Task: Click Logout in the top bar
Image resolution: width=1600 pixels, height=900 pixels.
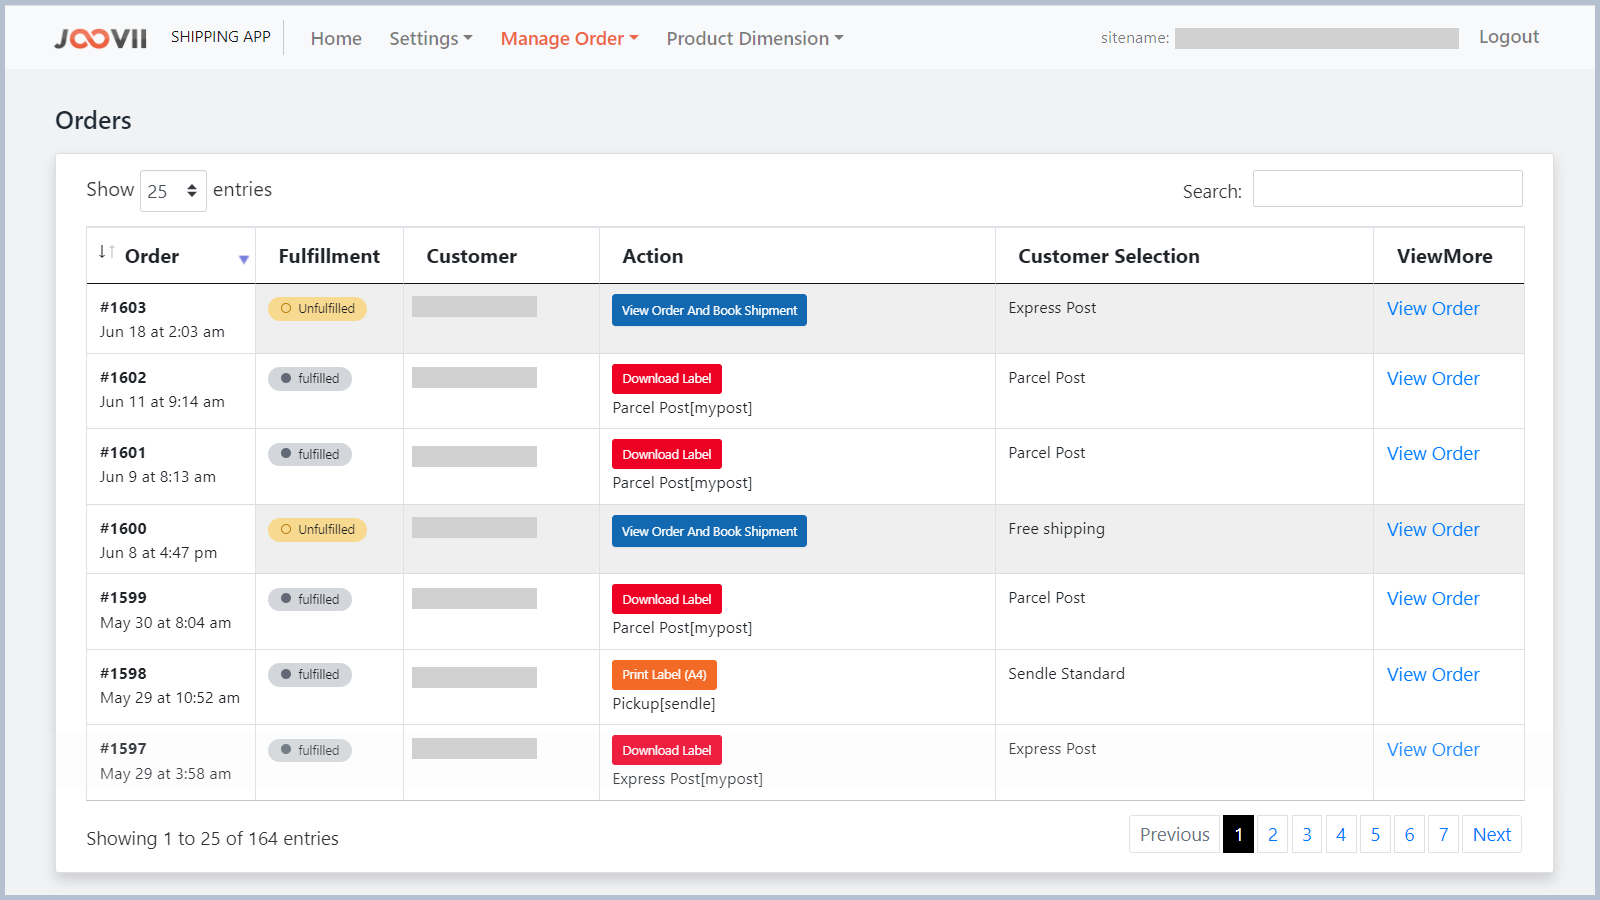Action: click(x=1508, y=36)
